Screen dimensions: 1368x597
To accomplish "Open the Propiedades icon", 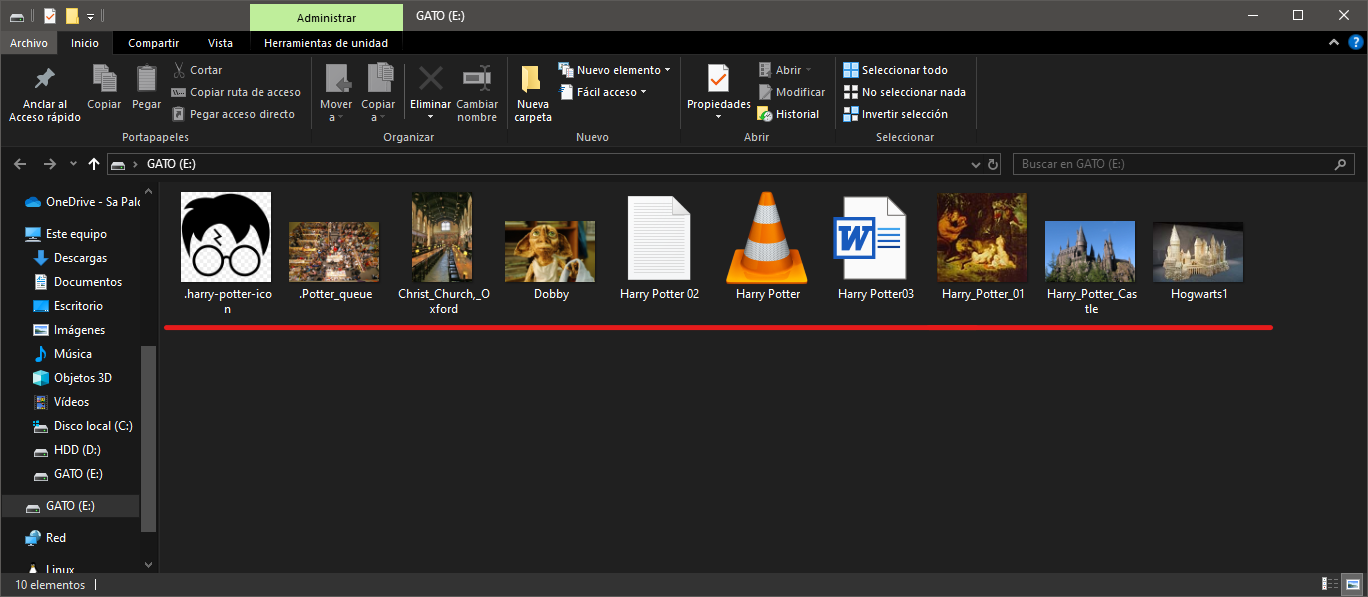I will (718, 80).
